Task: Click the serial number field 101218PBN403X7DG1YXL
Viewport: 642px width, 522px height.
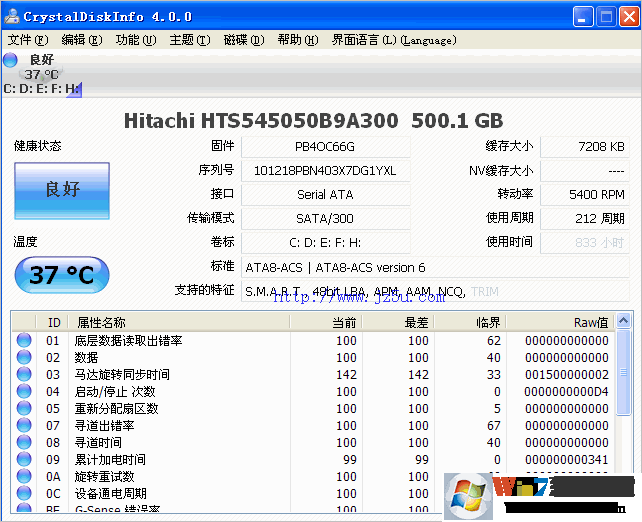Action: pyautogui.click(x=325, y=171)
